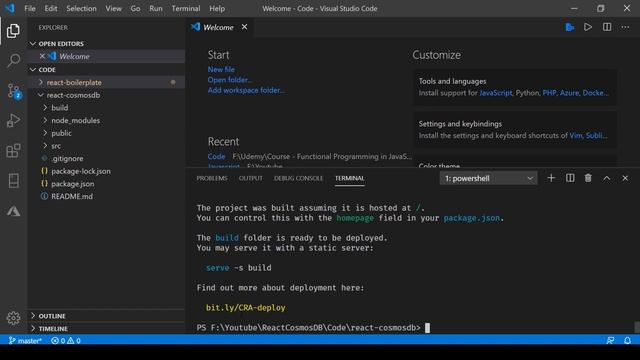Click the Open folder link
640x360 pixels.
click(230, 80)
